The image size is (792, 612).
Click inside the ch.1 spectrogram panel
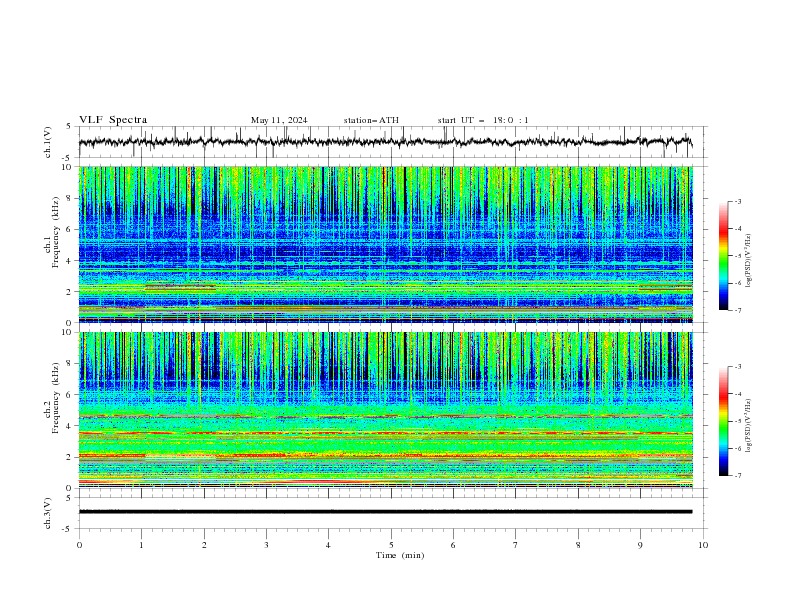tap(386, 244)
